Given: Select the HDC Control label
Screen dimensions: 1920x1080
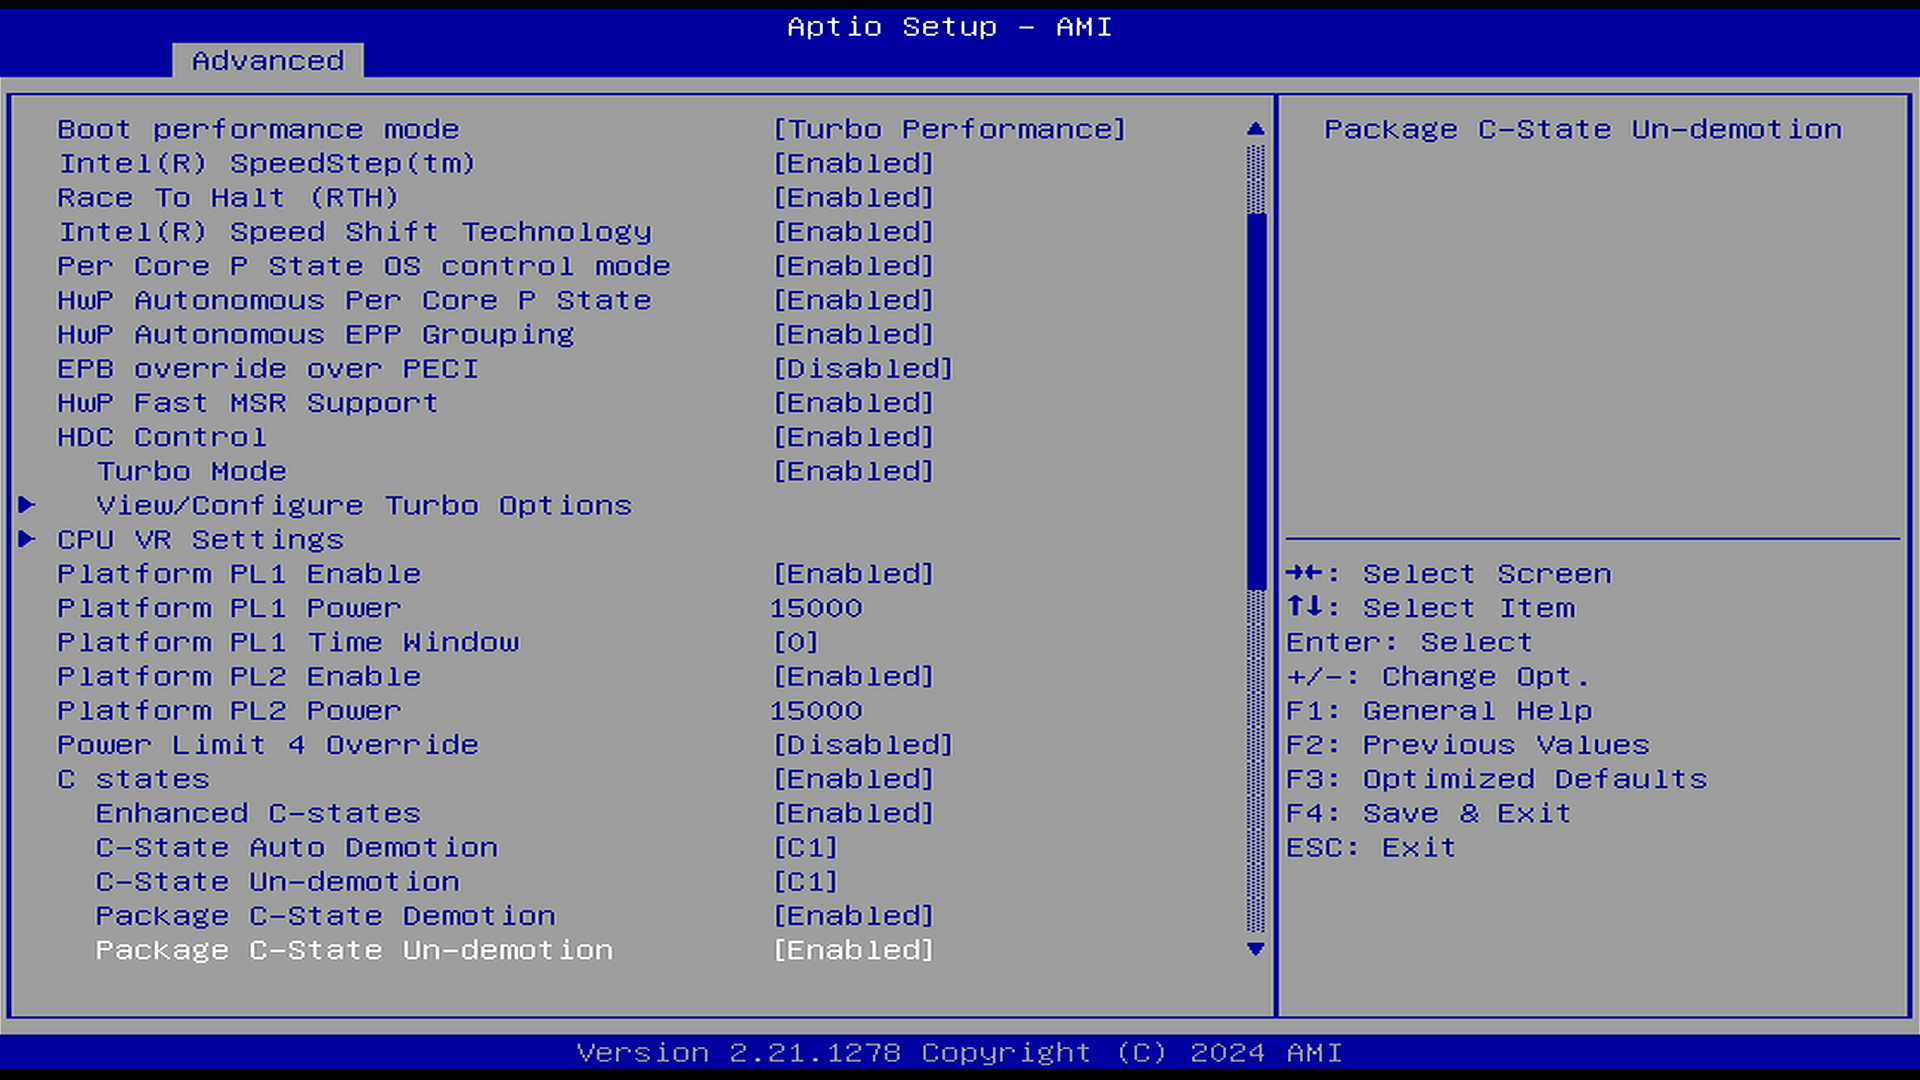Looking at the screenshot, I should pyautogui.click(x=162, y=437).
